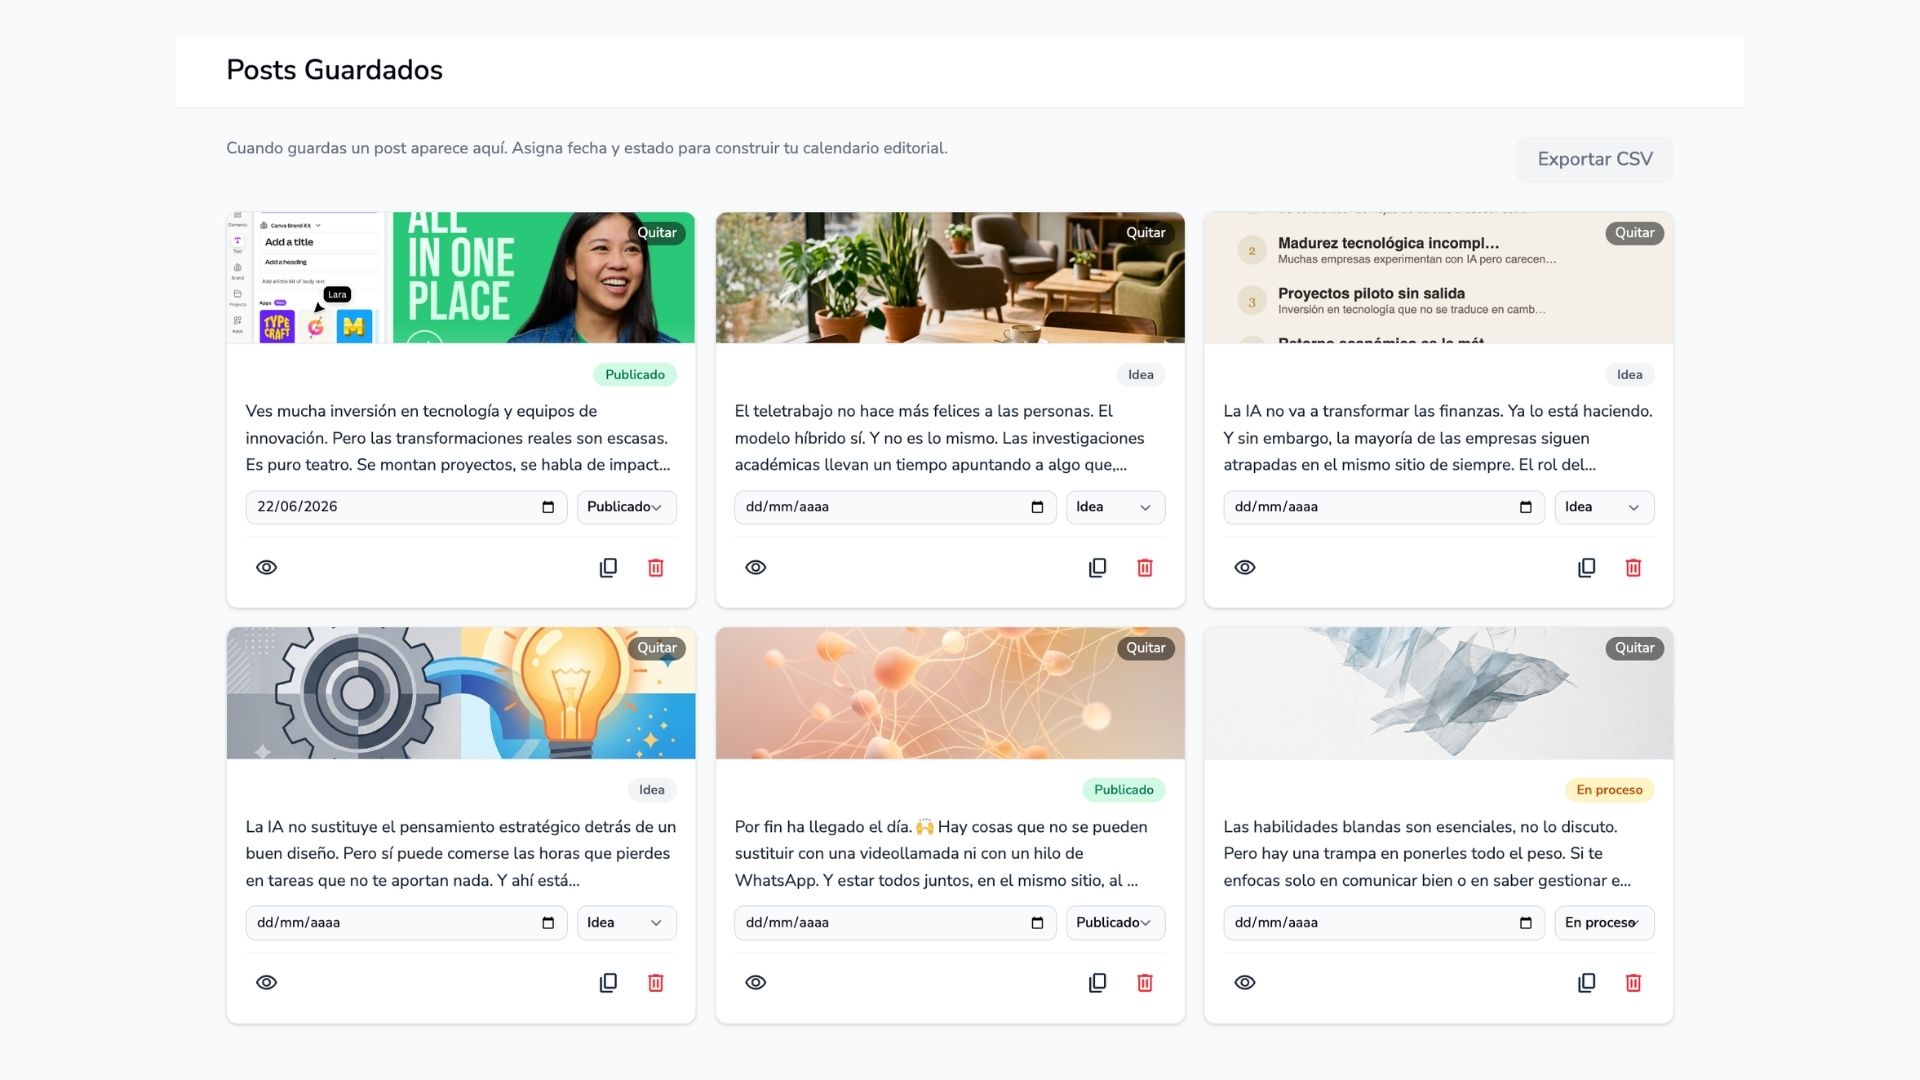Screen dimensions: 1920x1080
Task: Click Quitar on the plants and chairs image
Action: tap(1146, 232)
